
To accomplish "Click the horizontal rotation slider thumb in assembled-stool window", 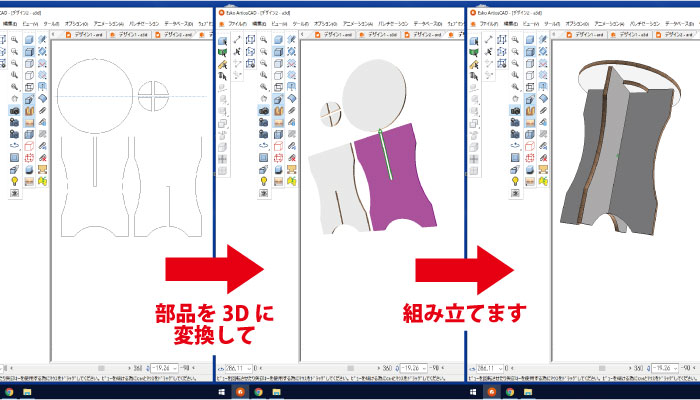I will tap(602, 368).
